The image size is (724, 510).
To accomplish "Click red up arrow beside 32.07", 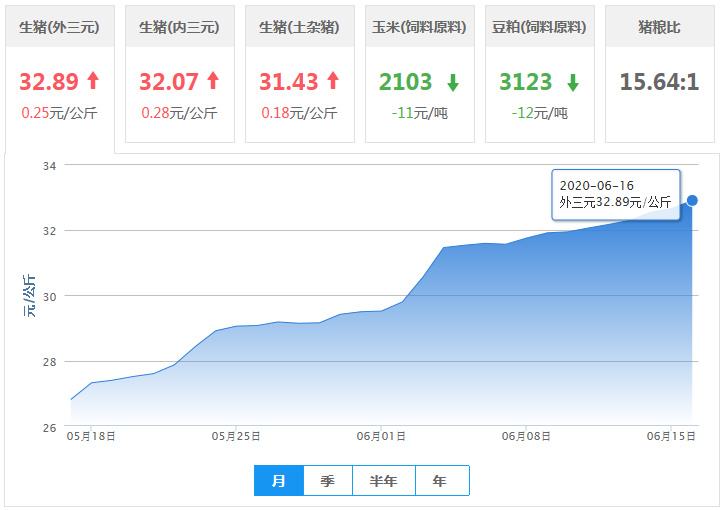I will (x=212, y=81).
